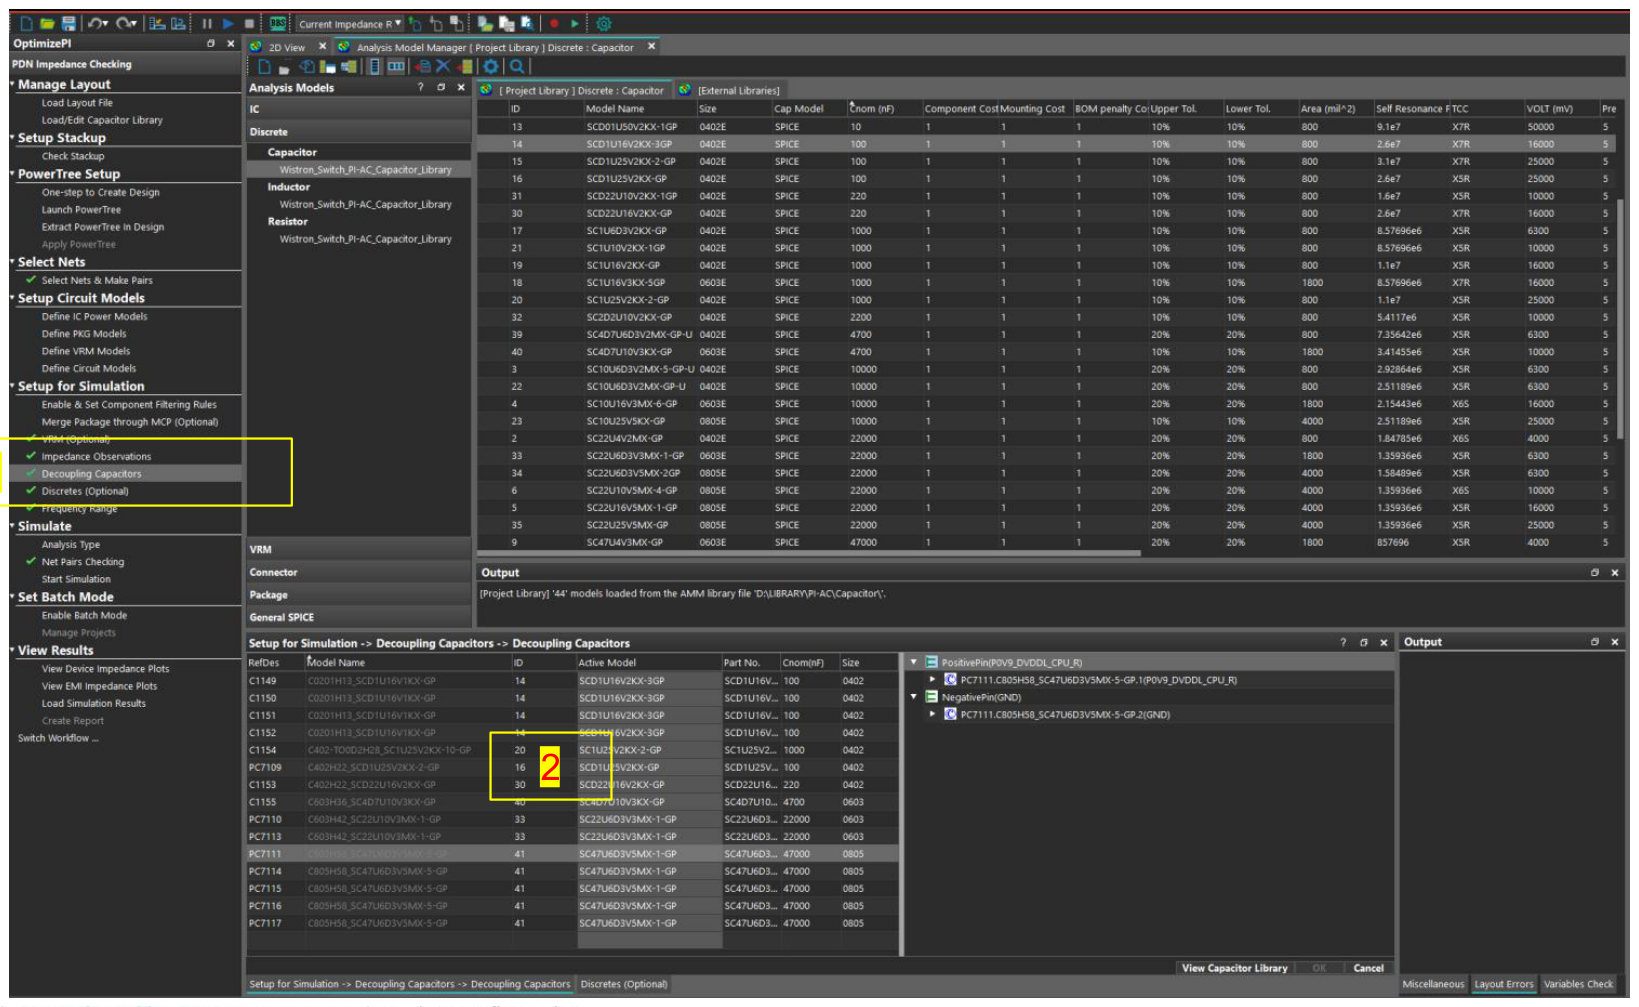This screenshot has width=1639, height=1007.
Task: Click the green run macro play icon
Action: [575, 23]
